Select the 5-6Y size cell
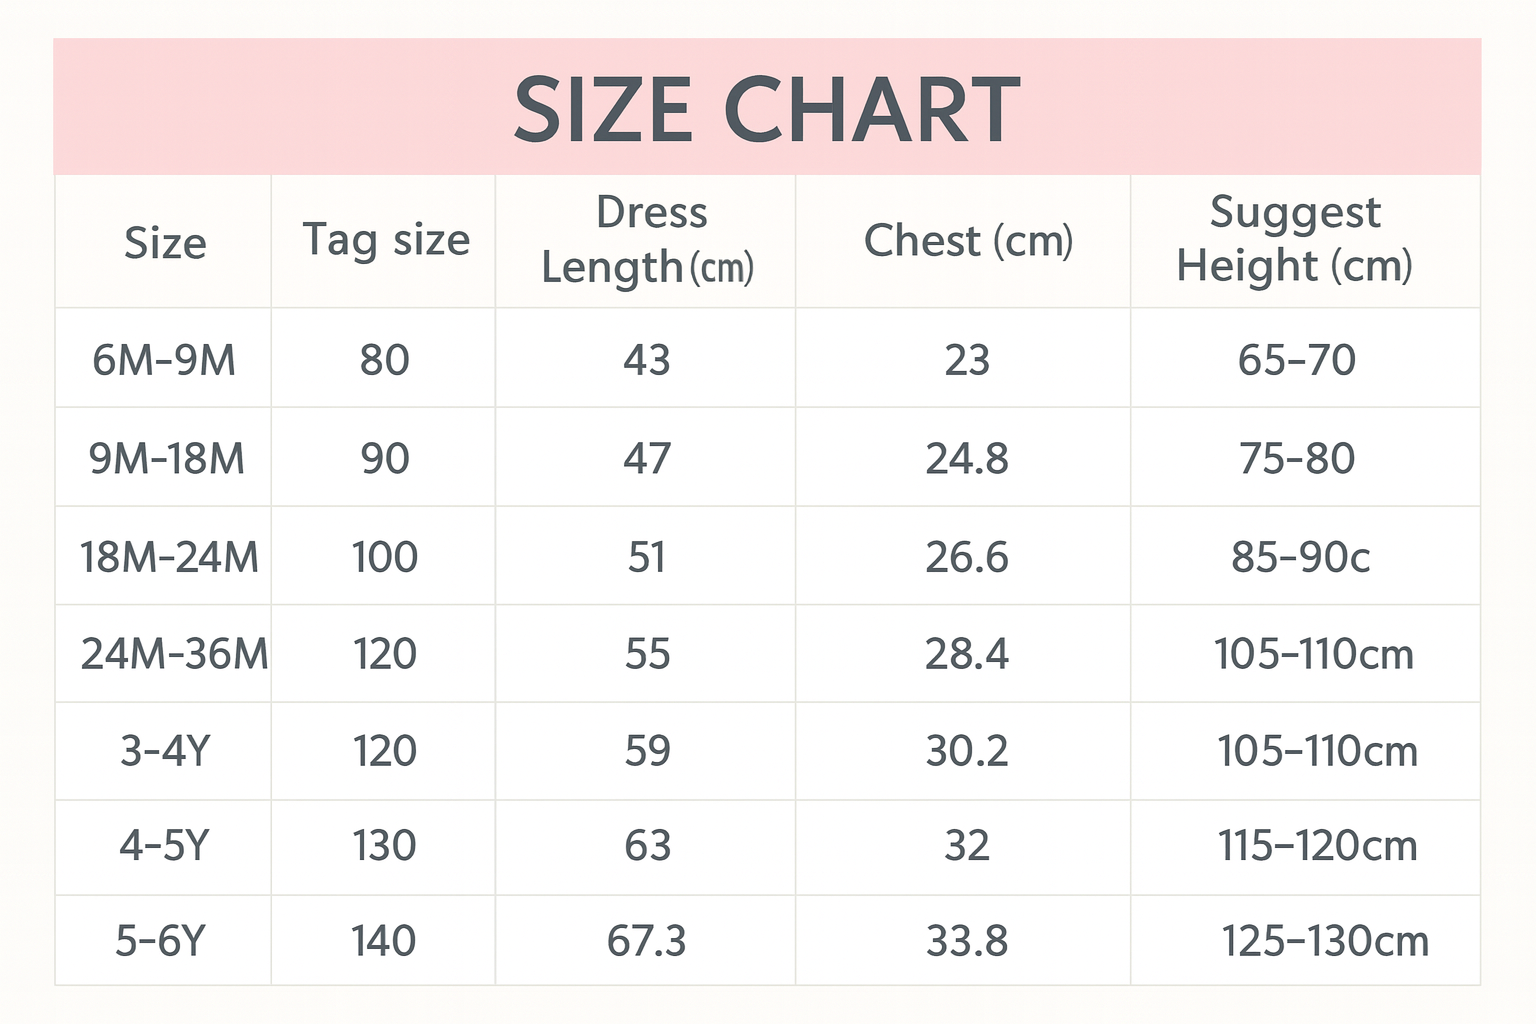This screenshot has height=1024, width=1536. 160,941
